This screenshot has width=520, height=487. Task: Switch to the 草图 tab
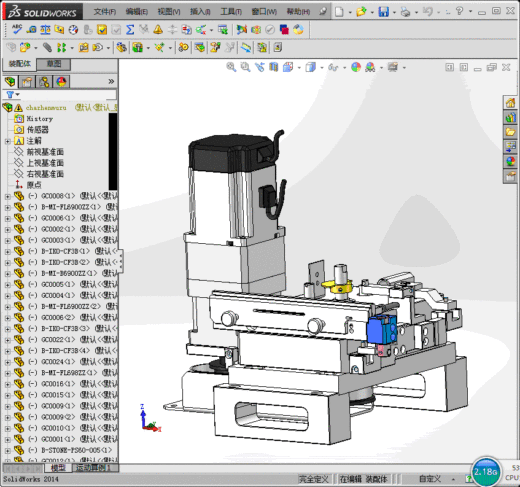[54, 64]
